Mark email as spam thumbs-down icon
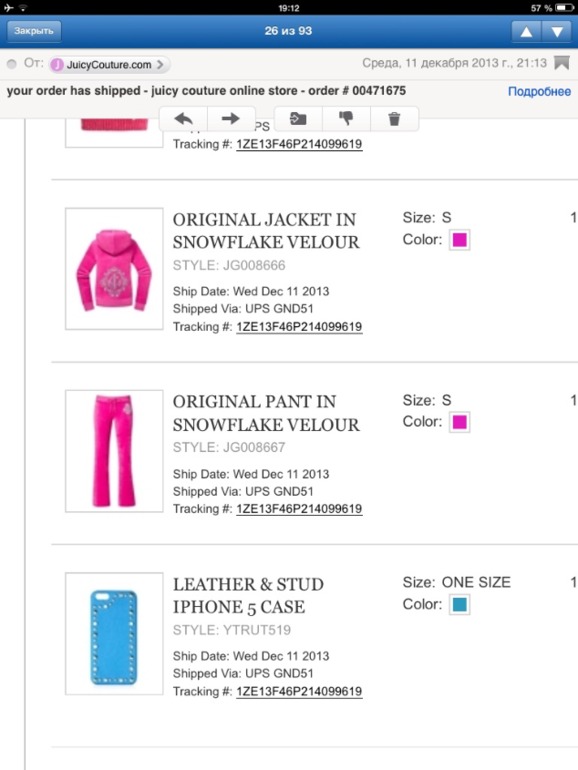The height and width of the screenshot is (770, 578). click(x=346, y=118)
